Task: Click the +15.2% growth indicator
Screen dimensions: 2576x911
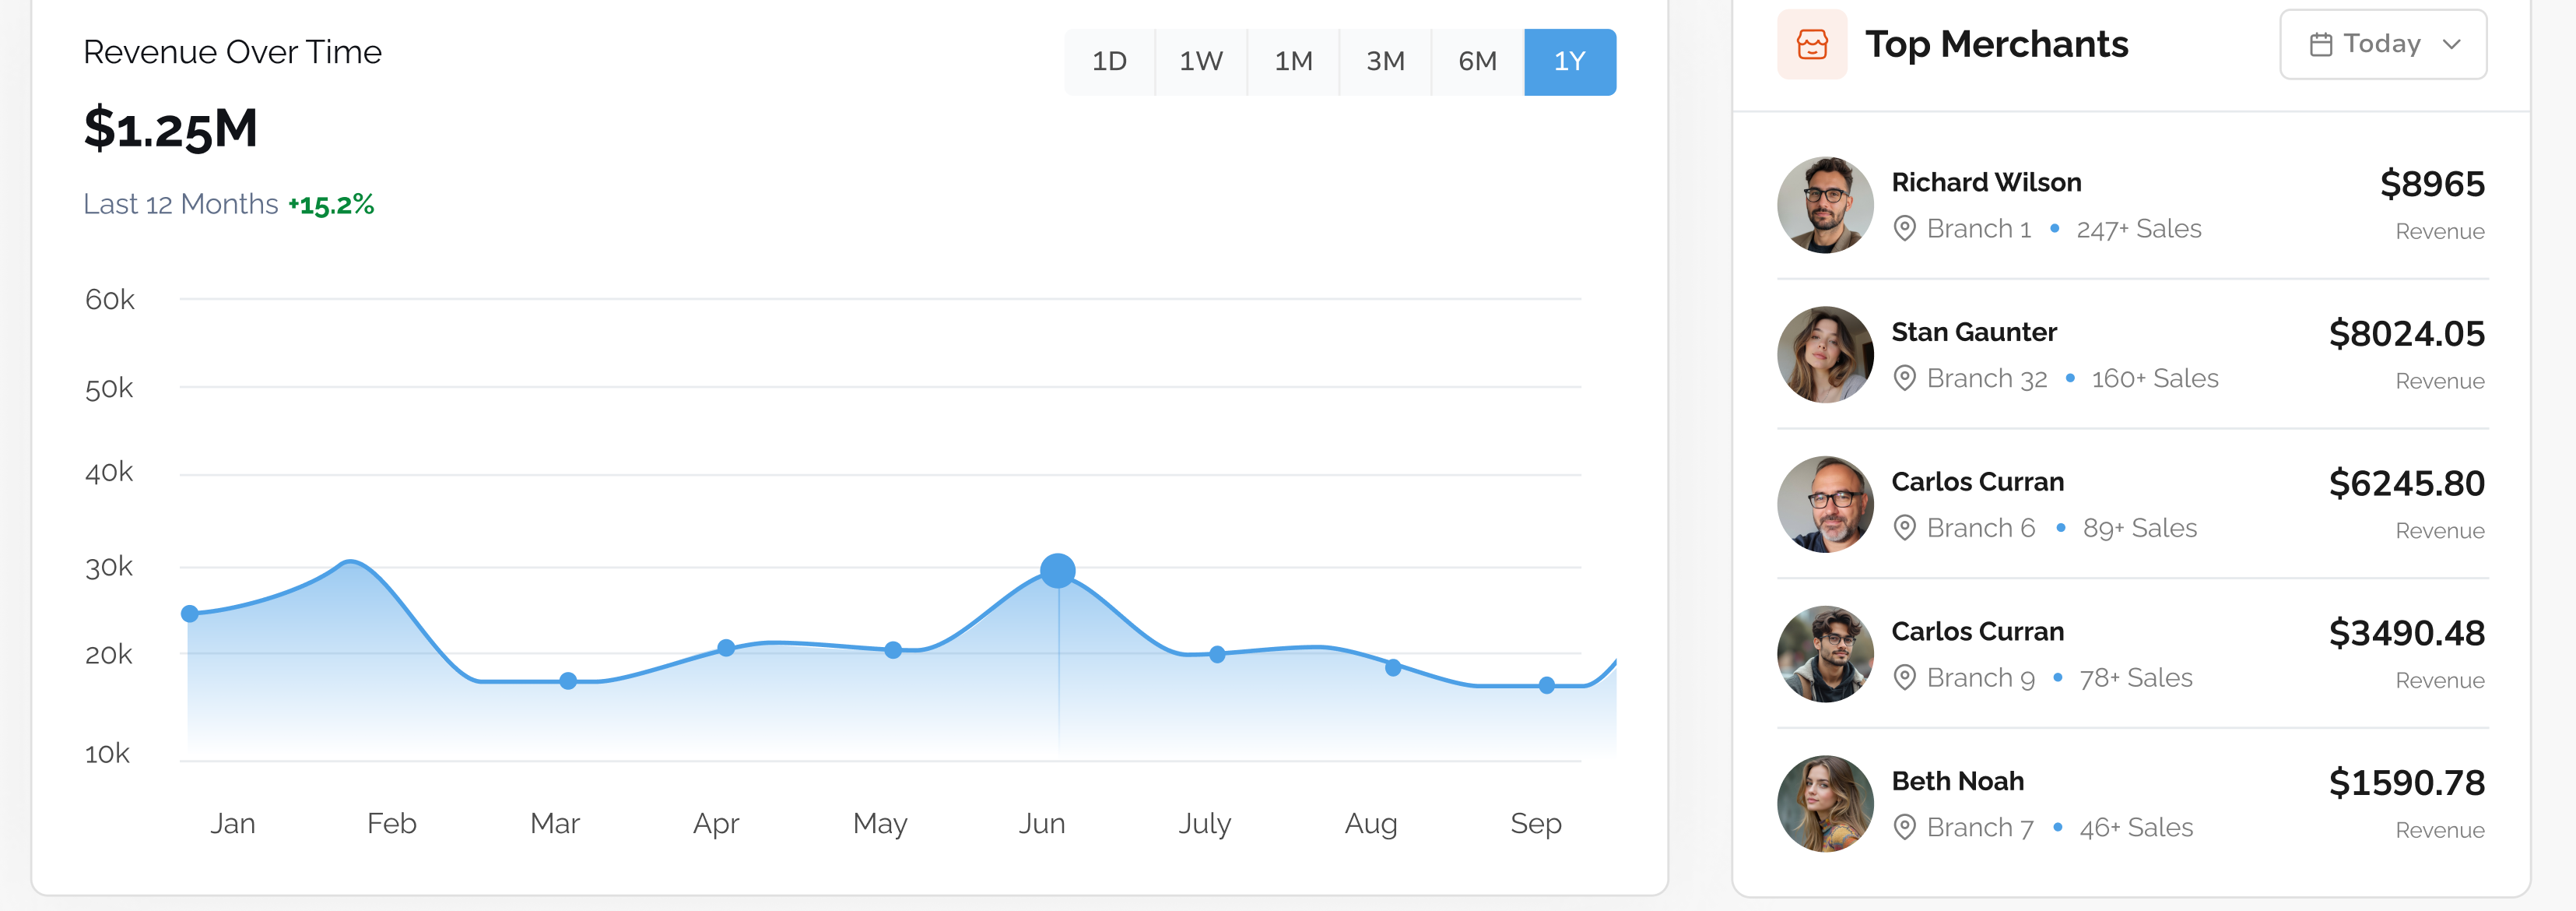Action: point(331,205)
